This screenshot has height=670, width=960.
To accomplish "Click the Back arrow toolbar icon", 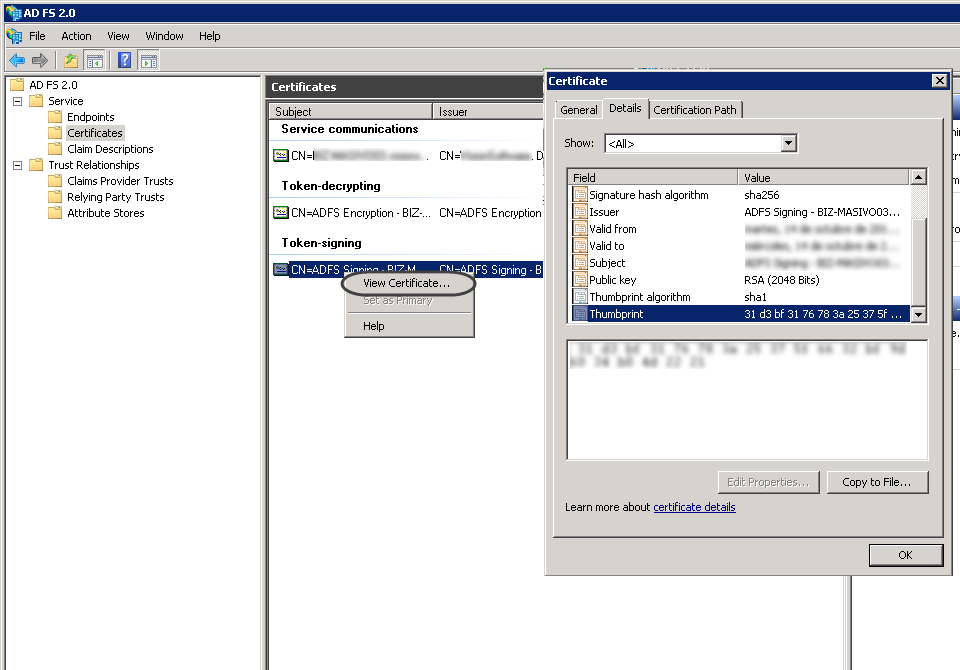I will coord(17,60).
